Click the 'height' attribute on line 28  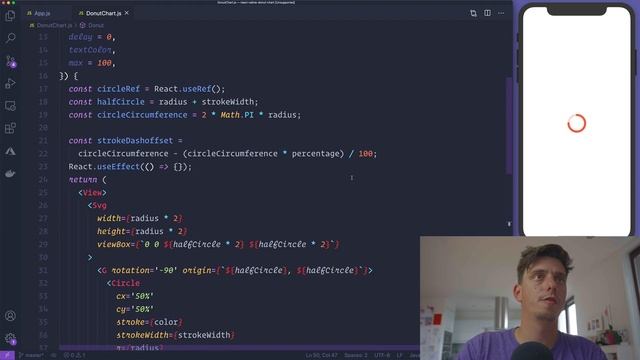point(111,231)
